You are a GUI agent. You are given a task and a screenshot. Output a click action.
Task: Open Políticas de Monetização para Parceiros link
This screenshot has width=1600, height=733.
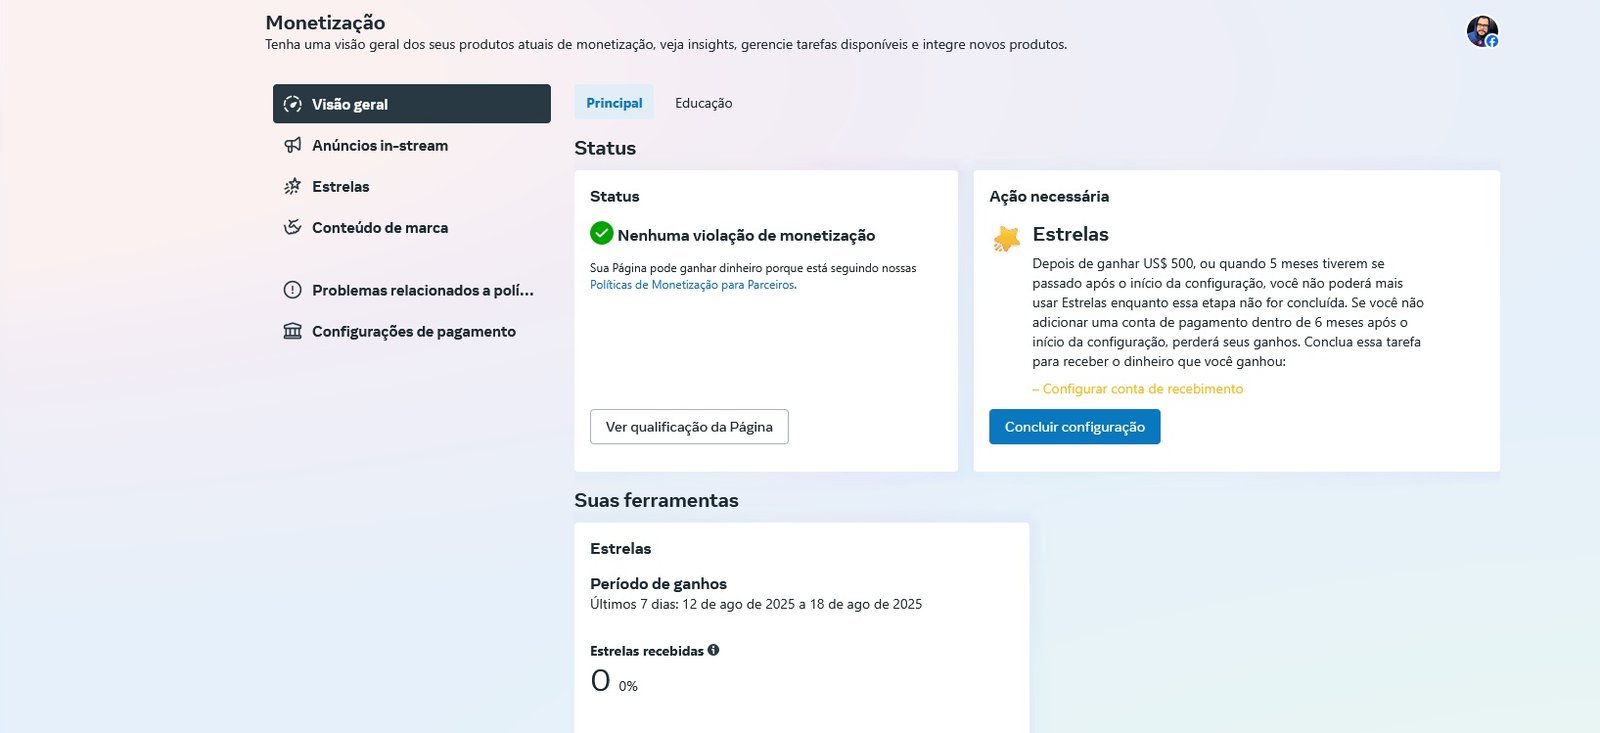coord(692,285)
